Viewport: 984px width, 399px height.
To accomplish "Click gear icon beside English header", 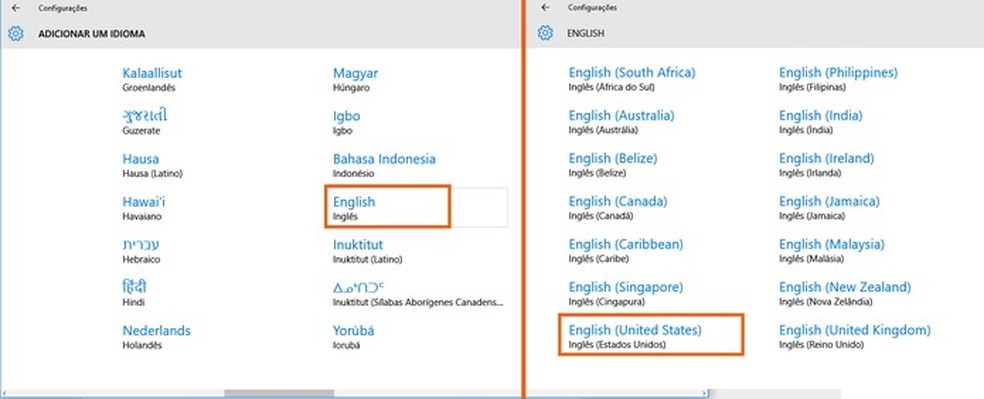I will [x=545, y=33].
